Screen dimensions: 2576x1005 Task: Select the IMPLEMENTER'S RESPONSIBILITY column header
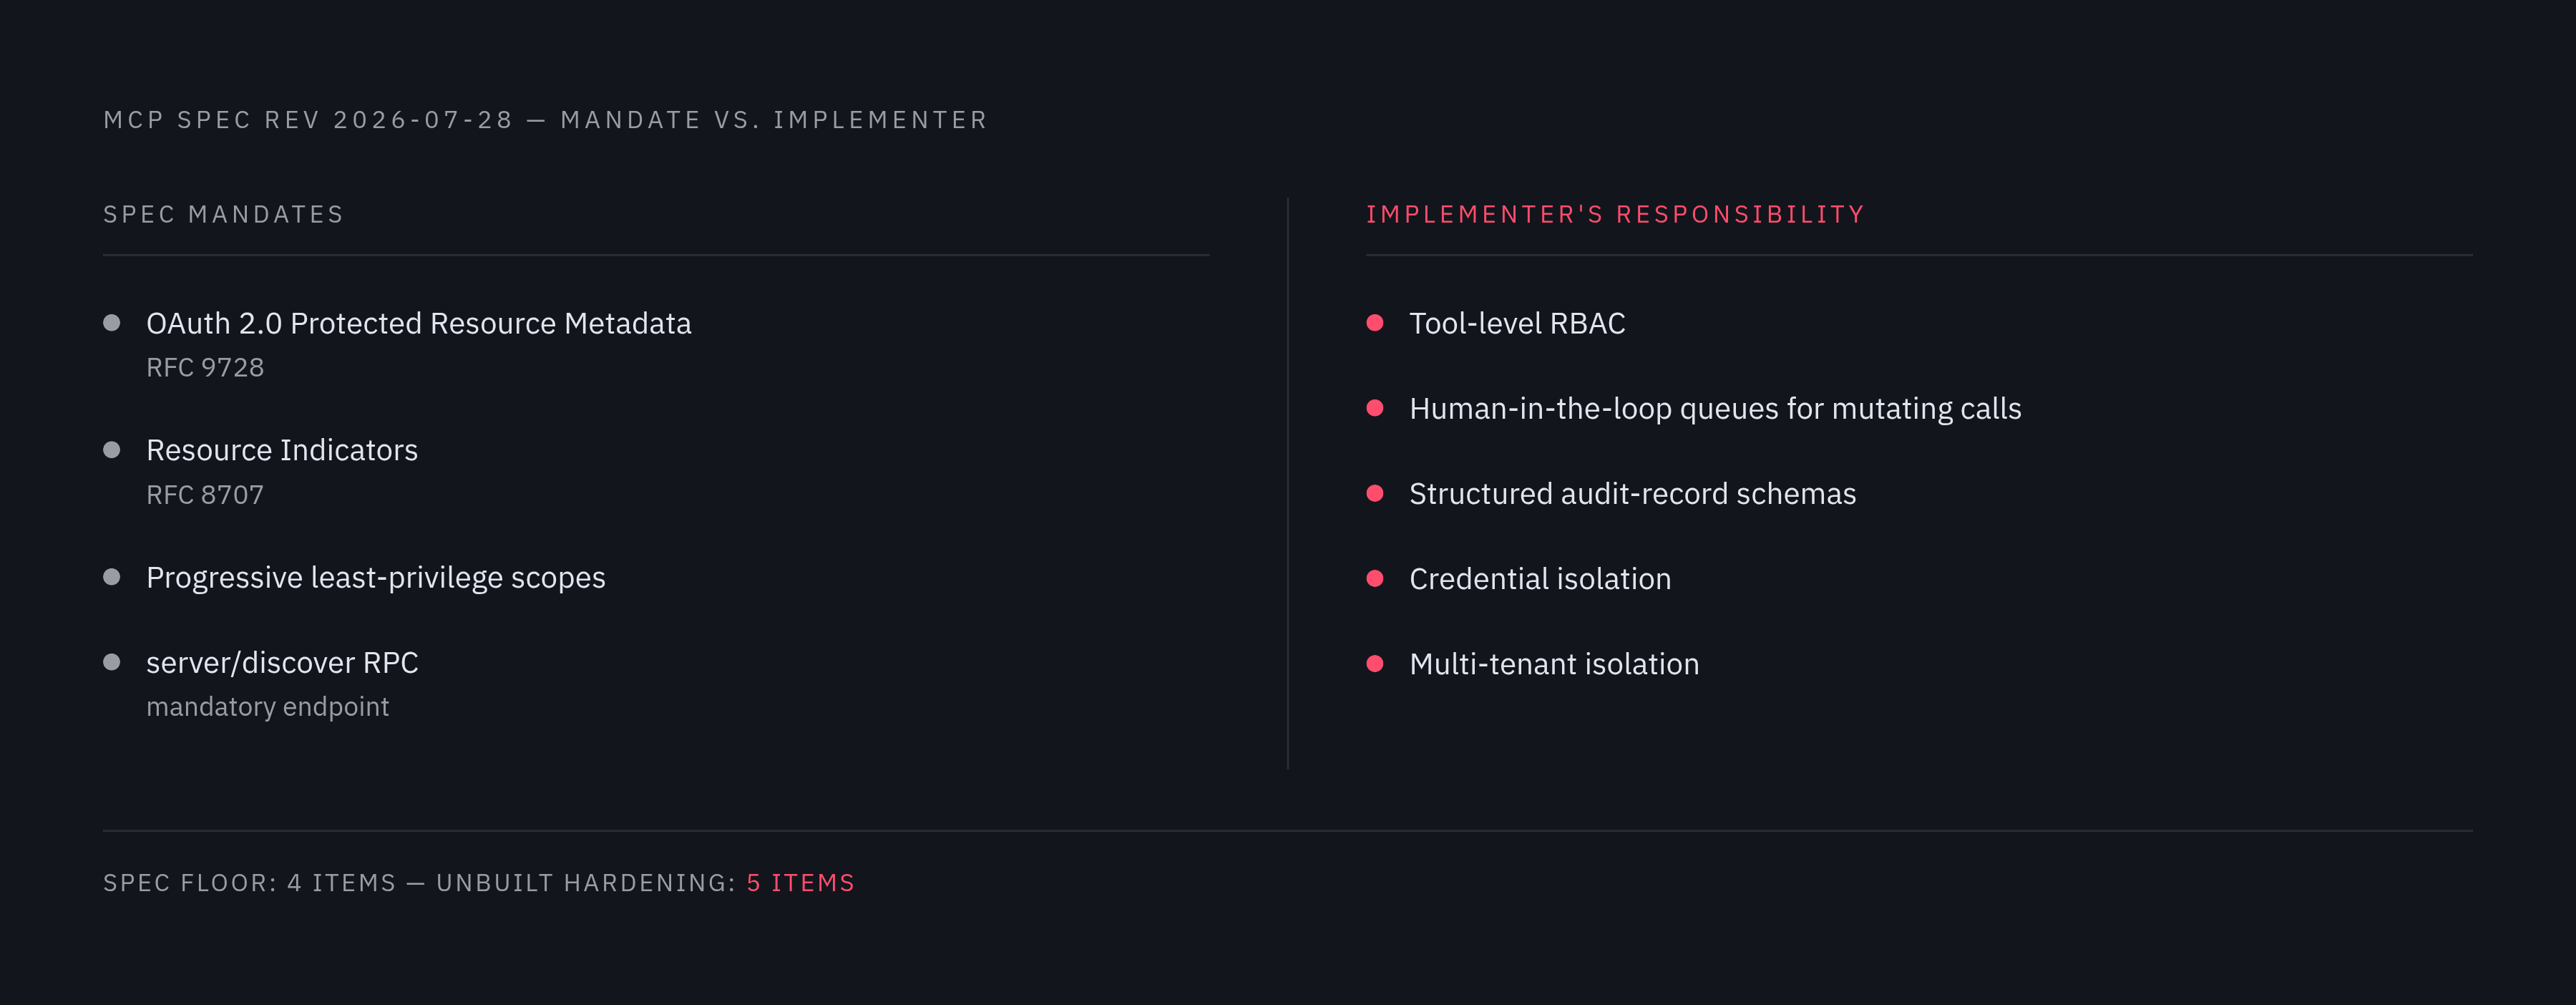(1615, 215)
